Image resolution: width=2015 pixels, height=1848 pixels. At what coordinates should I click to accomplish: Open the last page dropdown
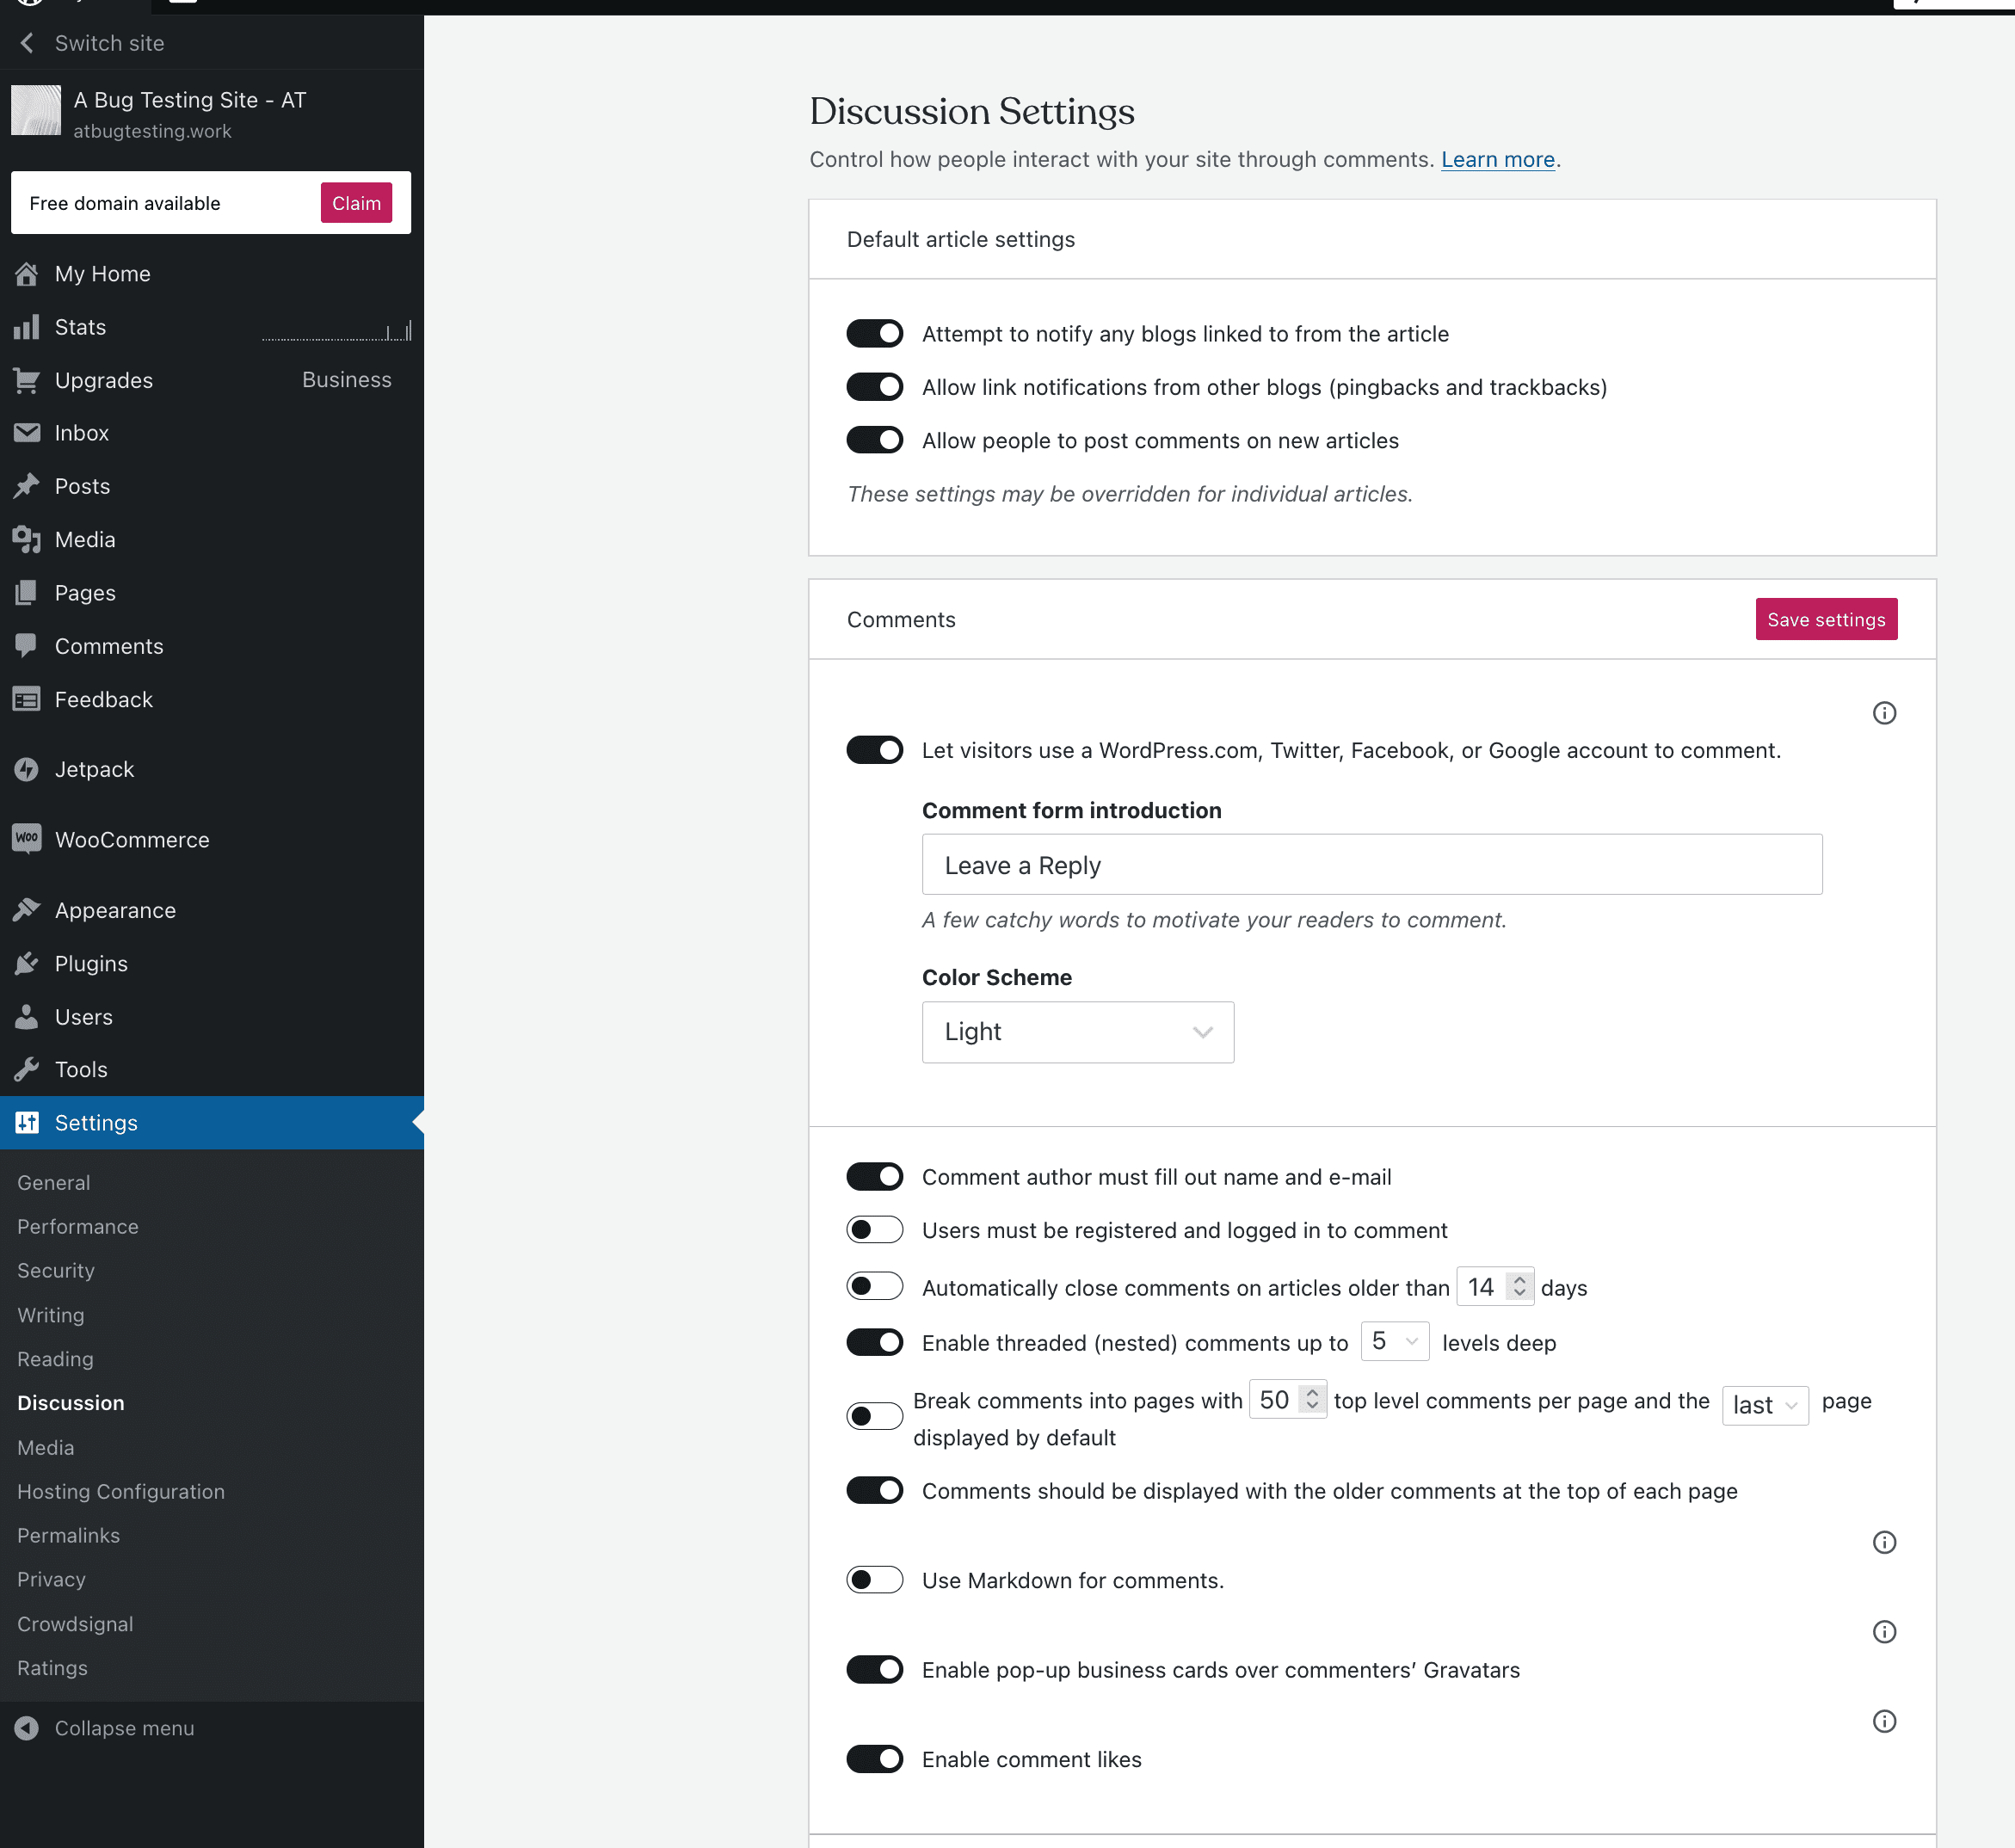pos(1764,1405)
